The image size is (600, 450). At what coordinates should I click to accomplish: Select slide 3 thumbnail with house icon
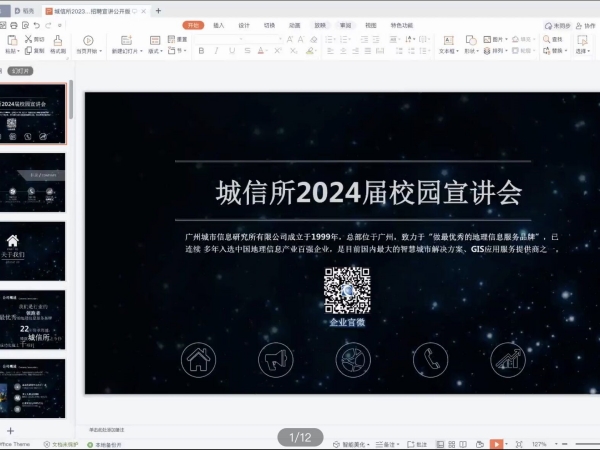click(33, 251)
